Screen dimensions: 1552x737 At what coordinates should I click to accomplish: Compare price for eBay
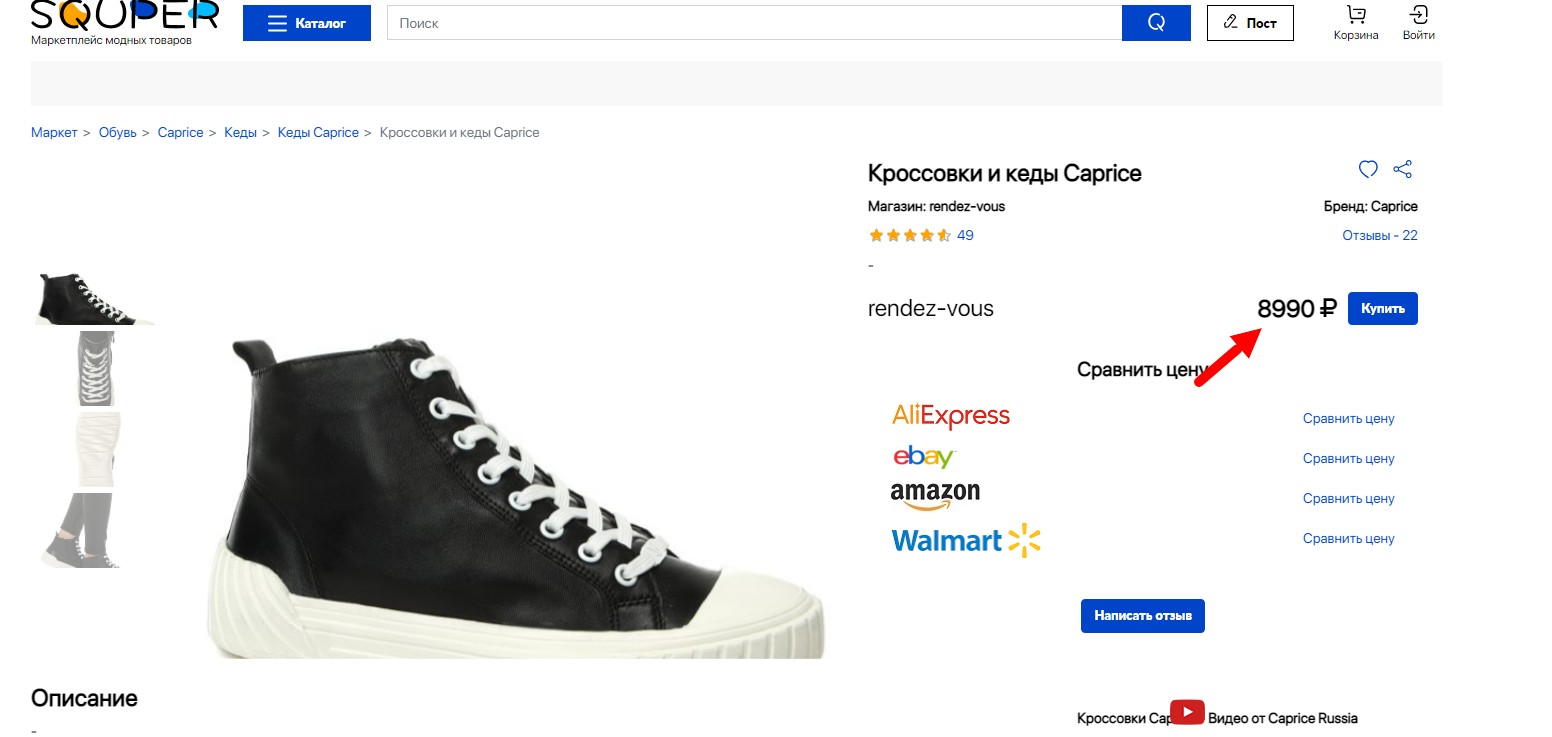(x=1348, y=459)
